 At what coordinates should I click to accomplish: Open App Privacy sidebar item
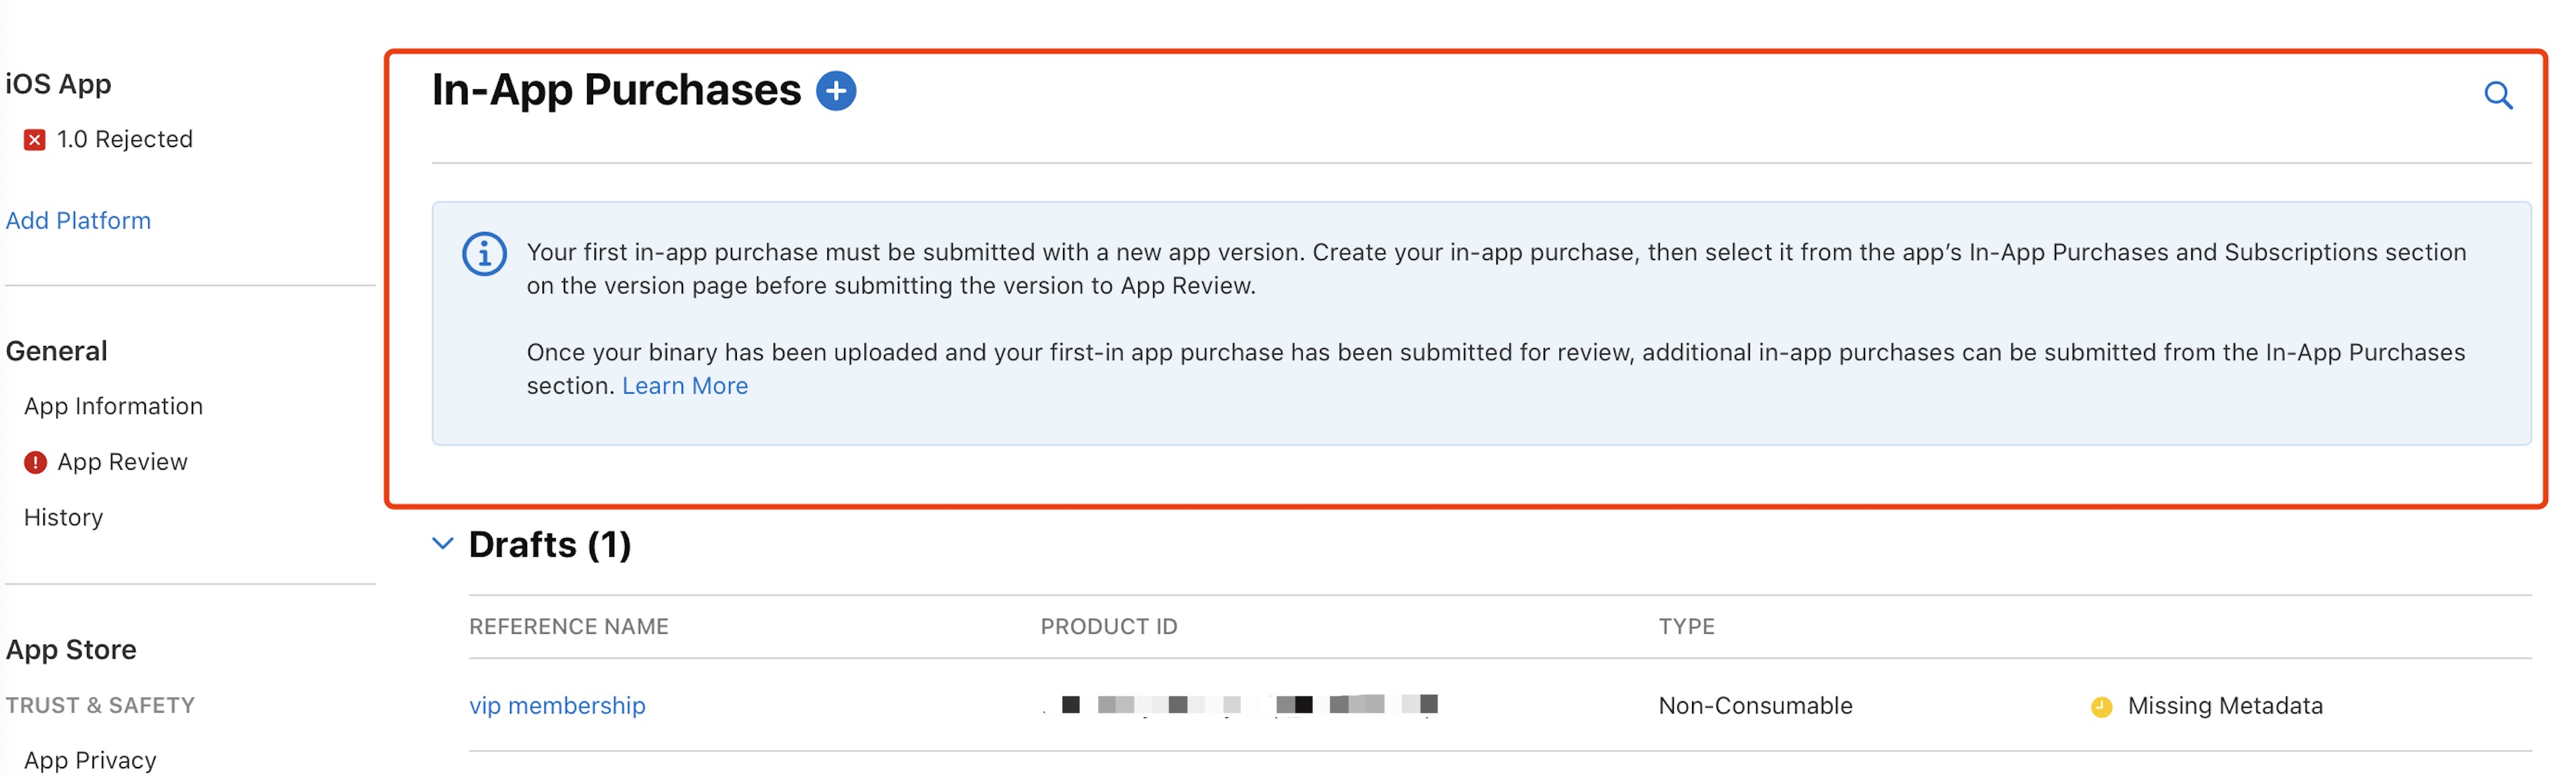90,760
